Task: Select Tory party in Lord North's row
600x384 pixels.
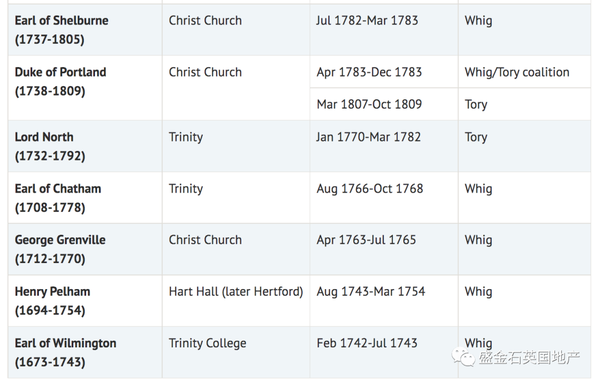Action: [x=476, y=137]
